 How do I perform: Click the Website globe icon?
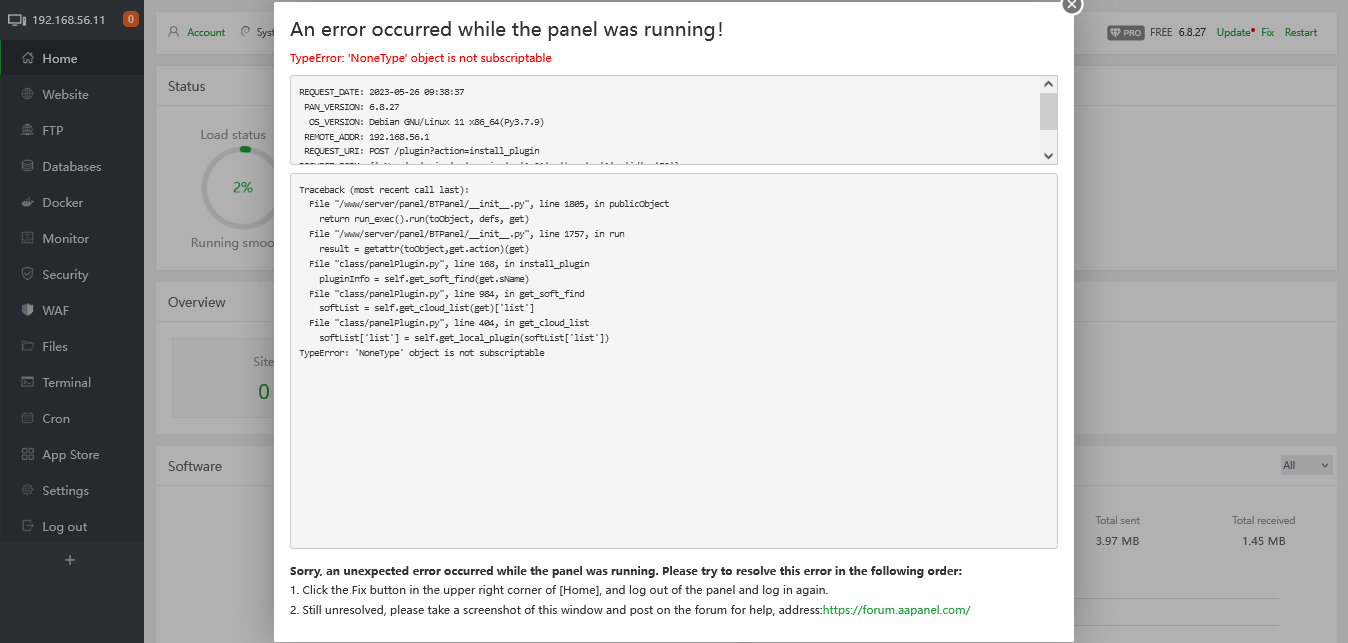[x=28, y=94]
